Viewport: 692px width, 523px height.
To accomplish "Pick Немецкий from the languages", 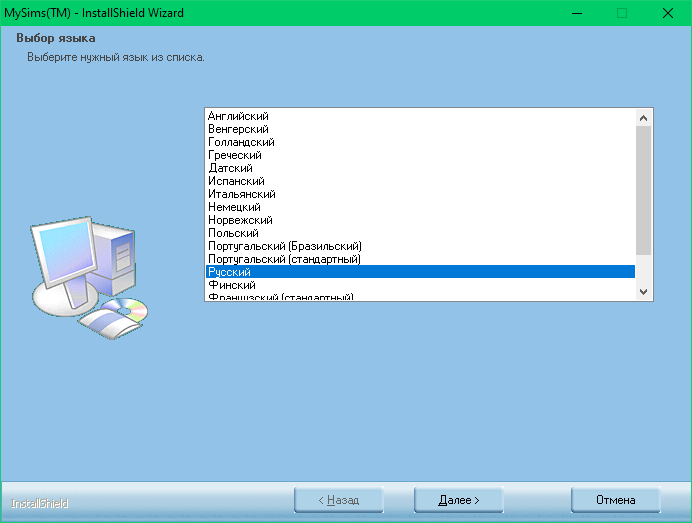I will pos(420,207).
